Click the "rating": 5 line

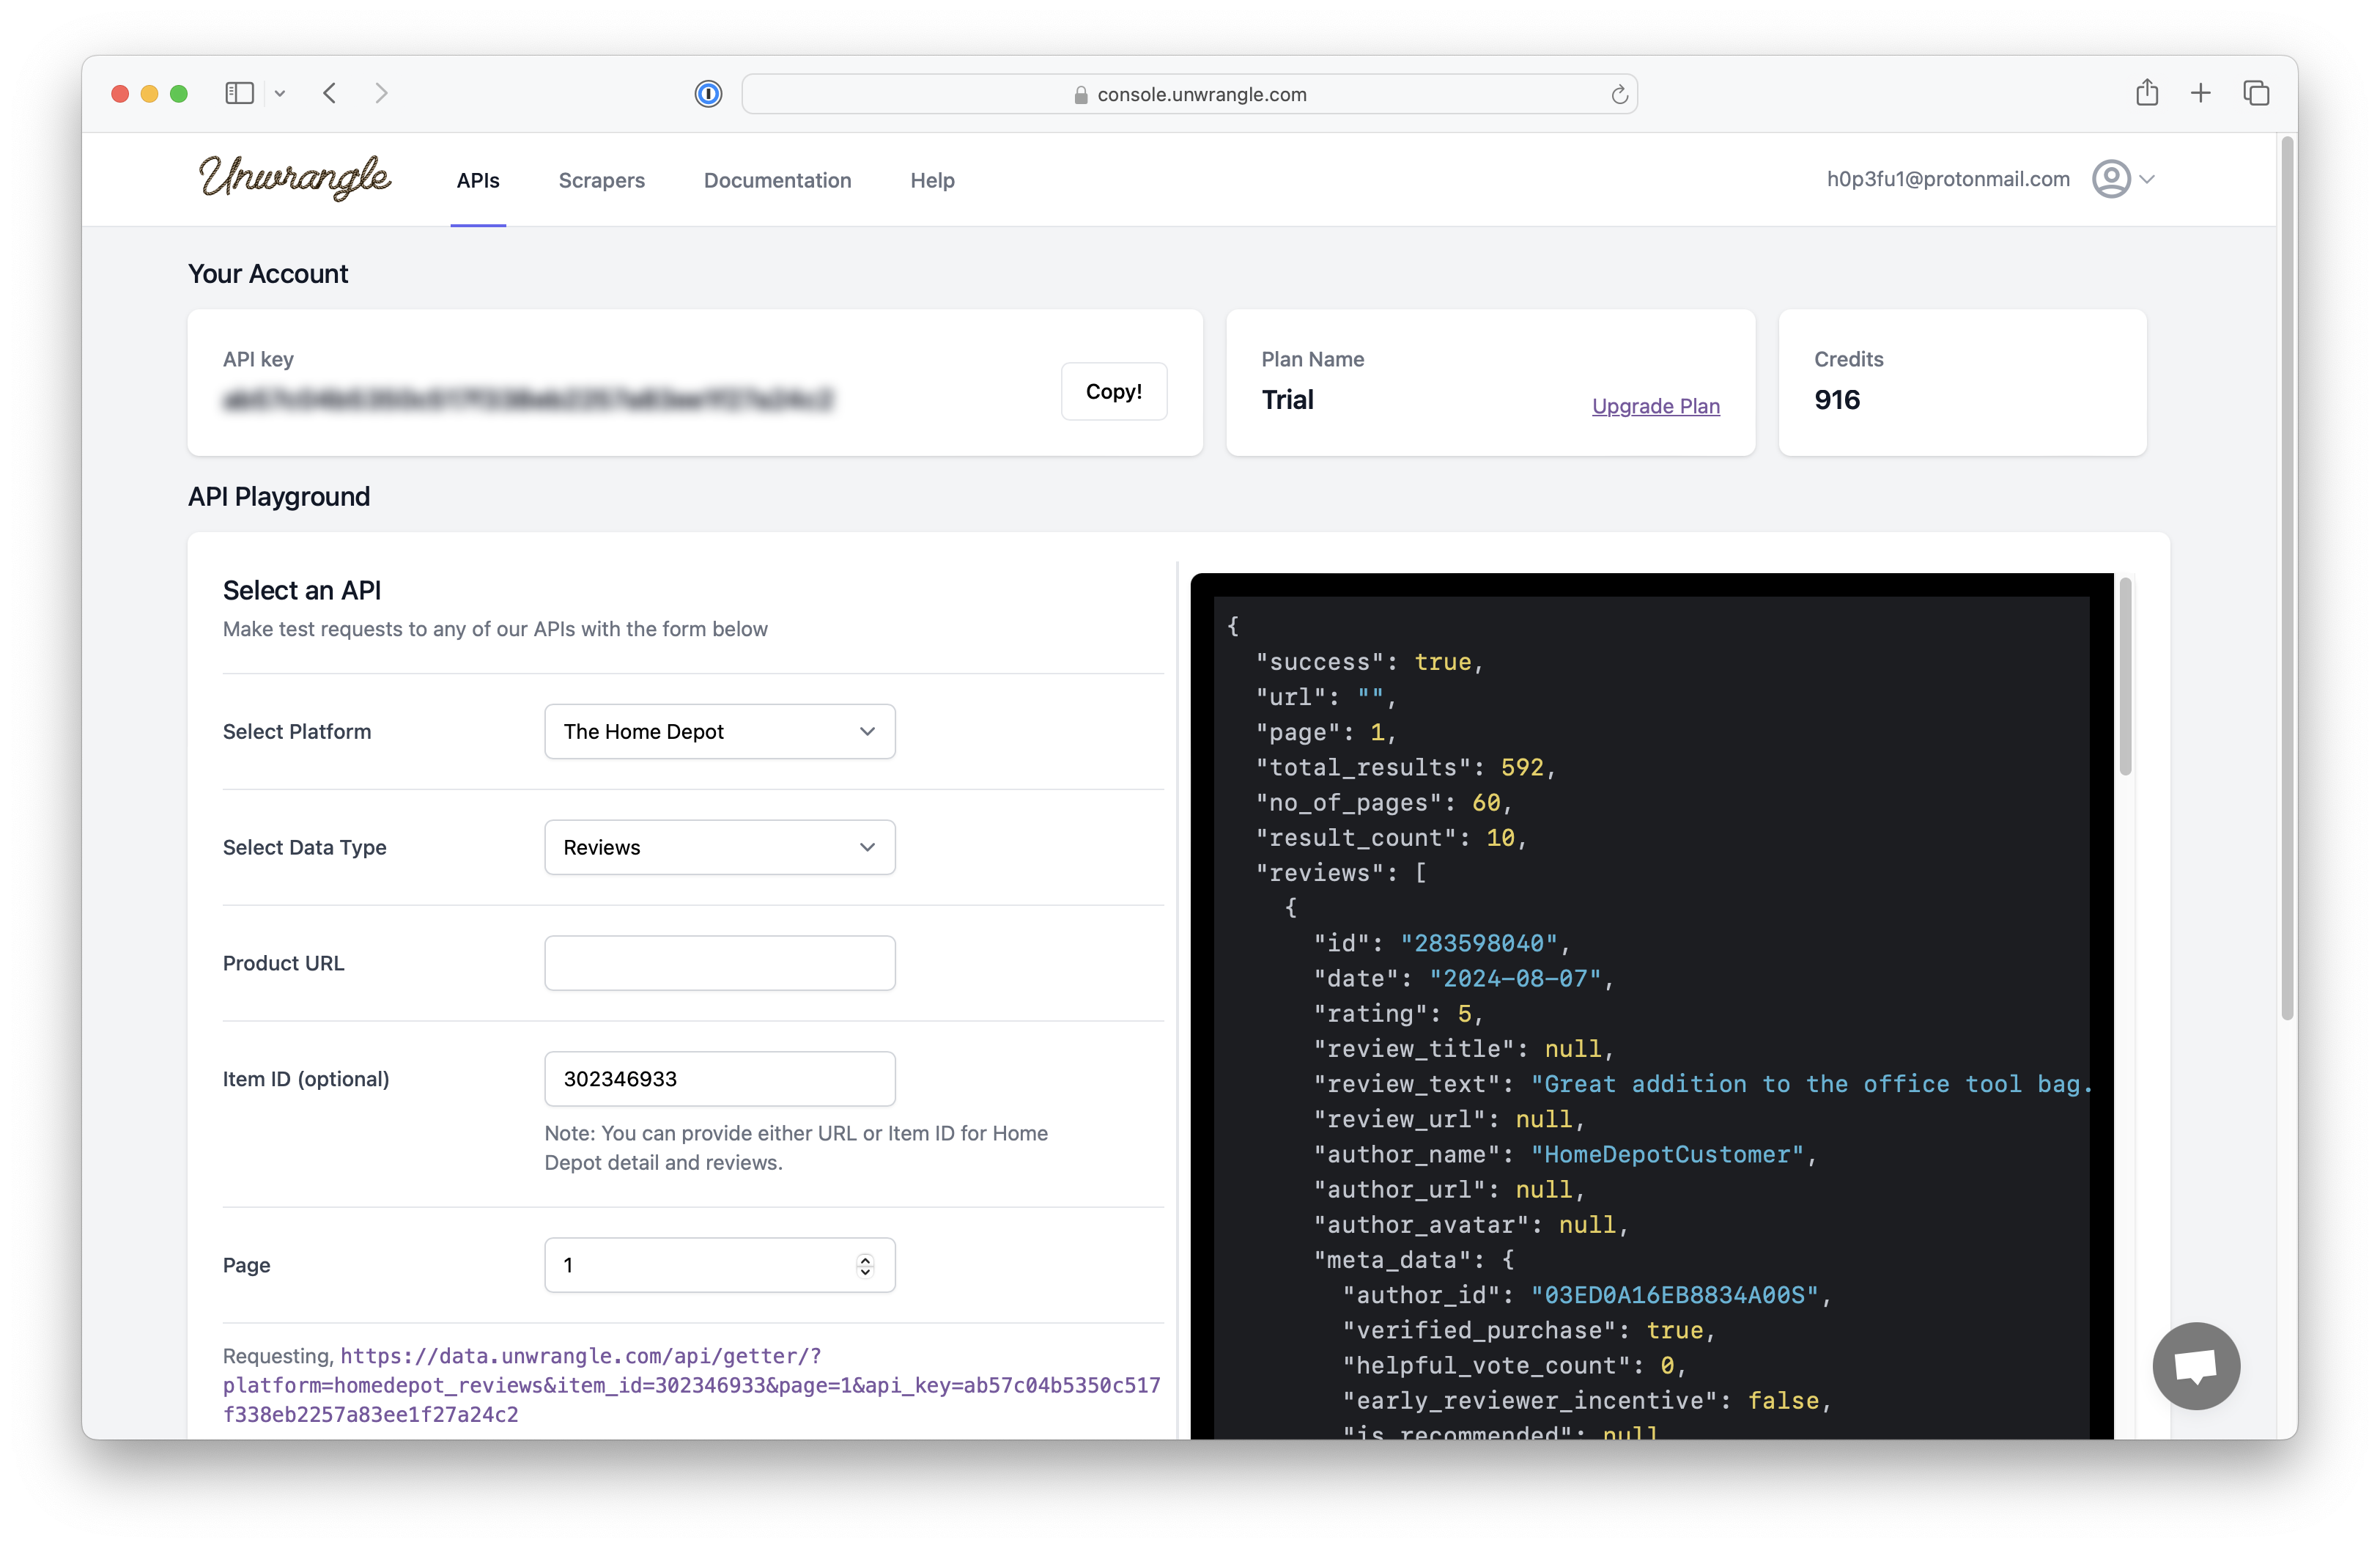coord(1398,1013)
